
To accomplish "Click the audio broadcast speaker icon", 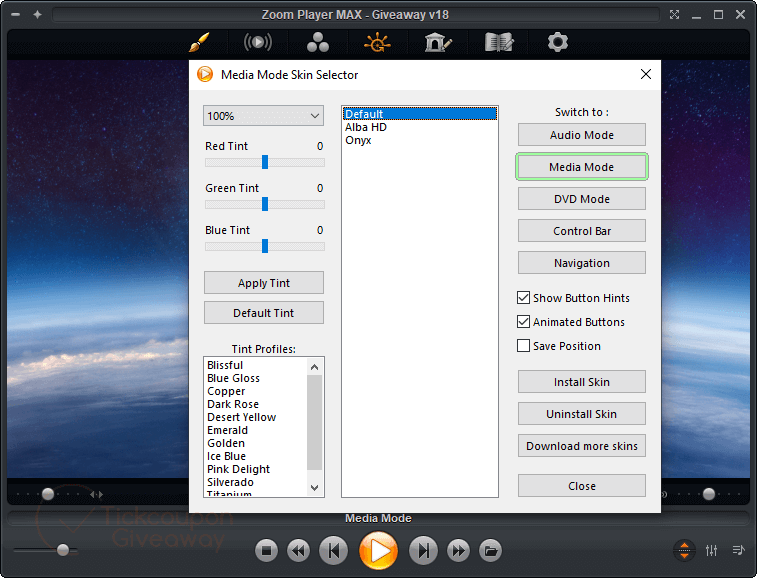I will (x=258, y=42).
